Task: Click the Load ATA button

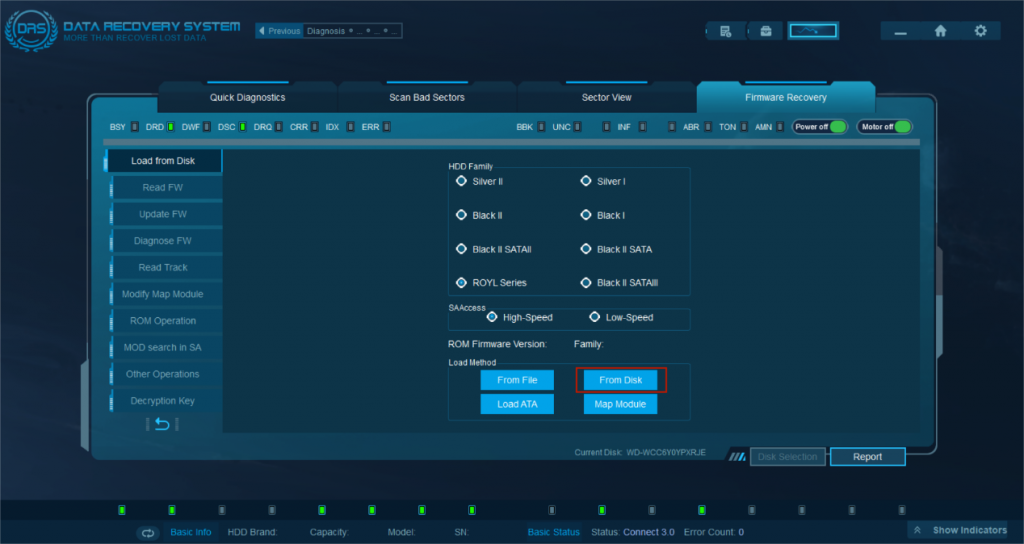Action: (517, 404)
